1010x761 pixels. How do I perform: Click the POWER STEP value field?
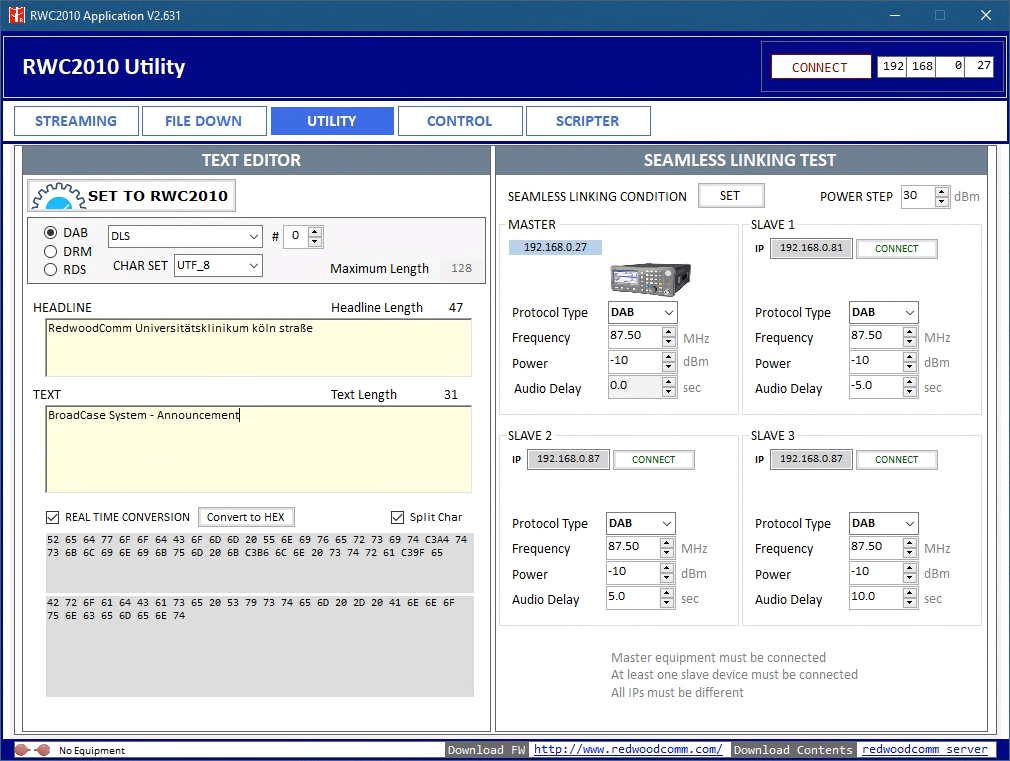(918, 196)
